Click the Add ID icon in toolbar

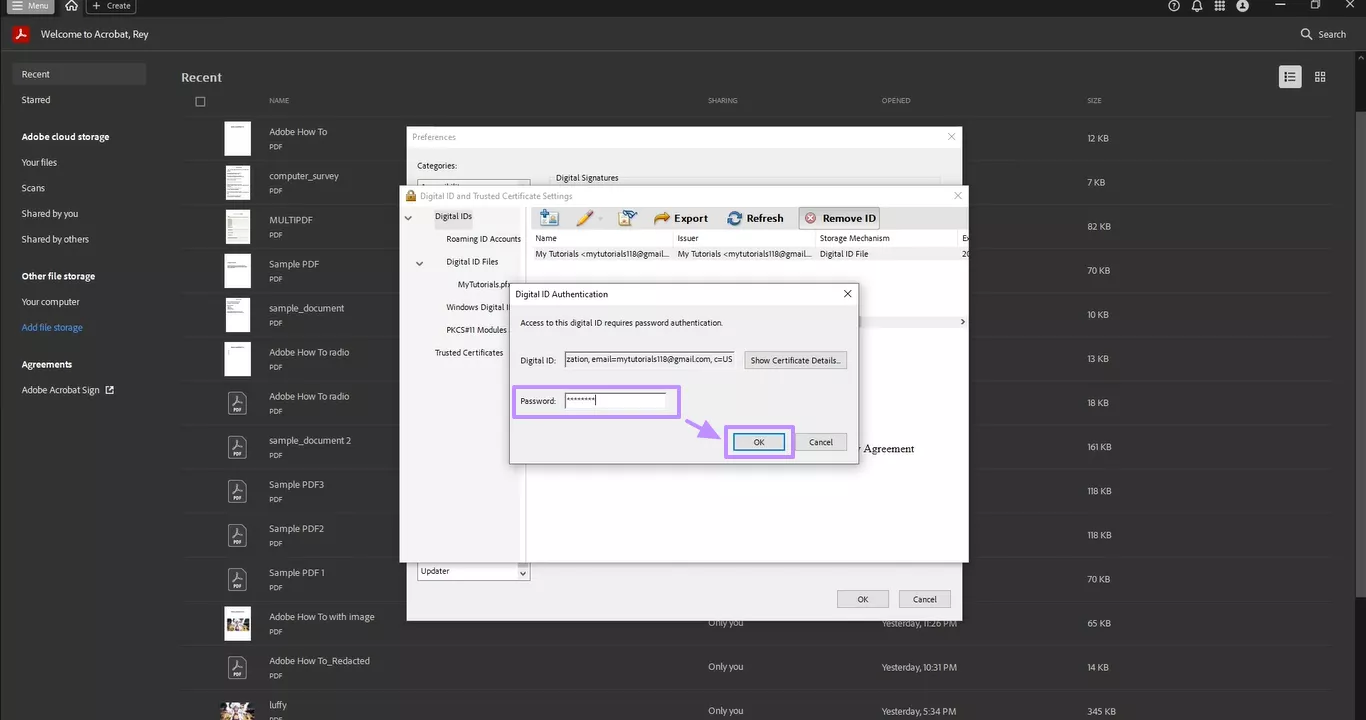(549, 218)
